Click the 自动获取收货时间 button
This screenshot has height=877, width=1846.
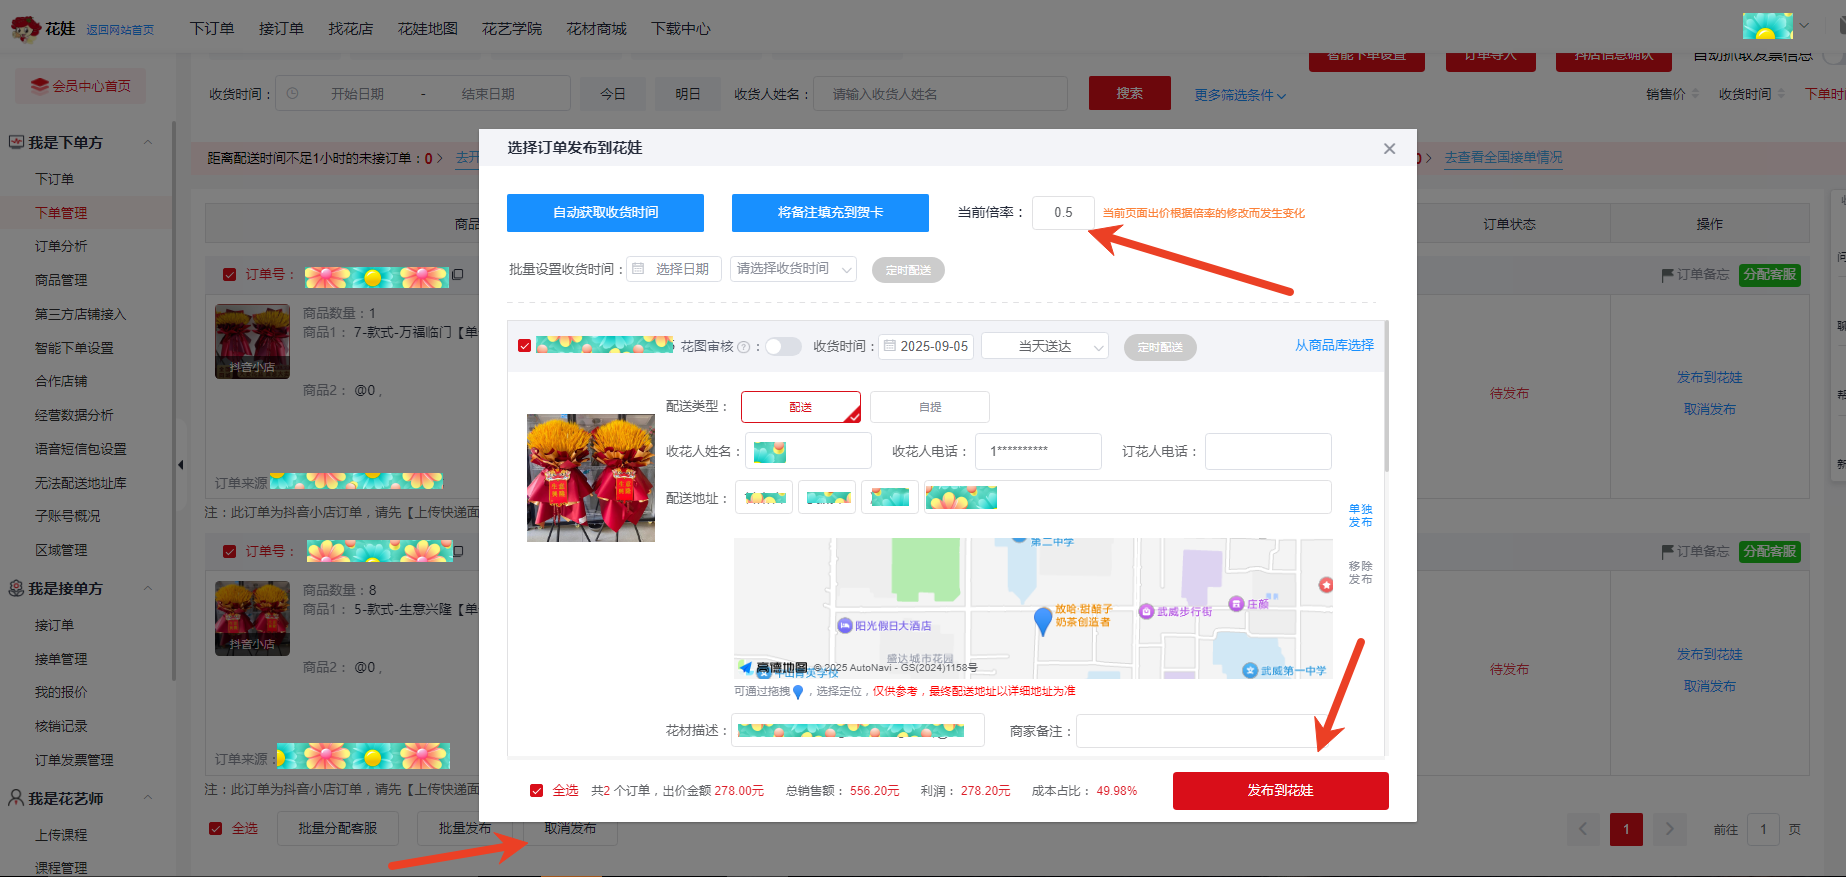[x=605, y=213]
